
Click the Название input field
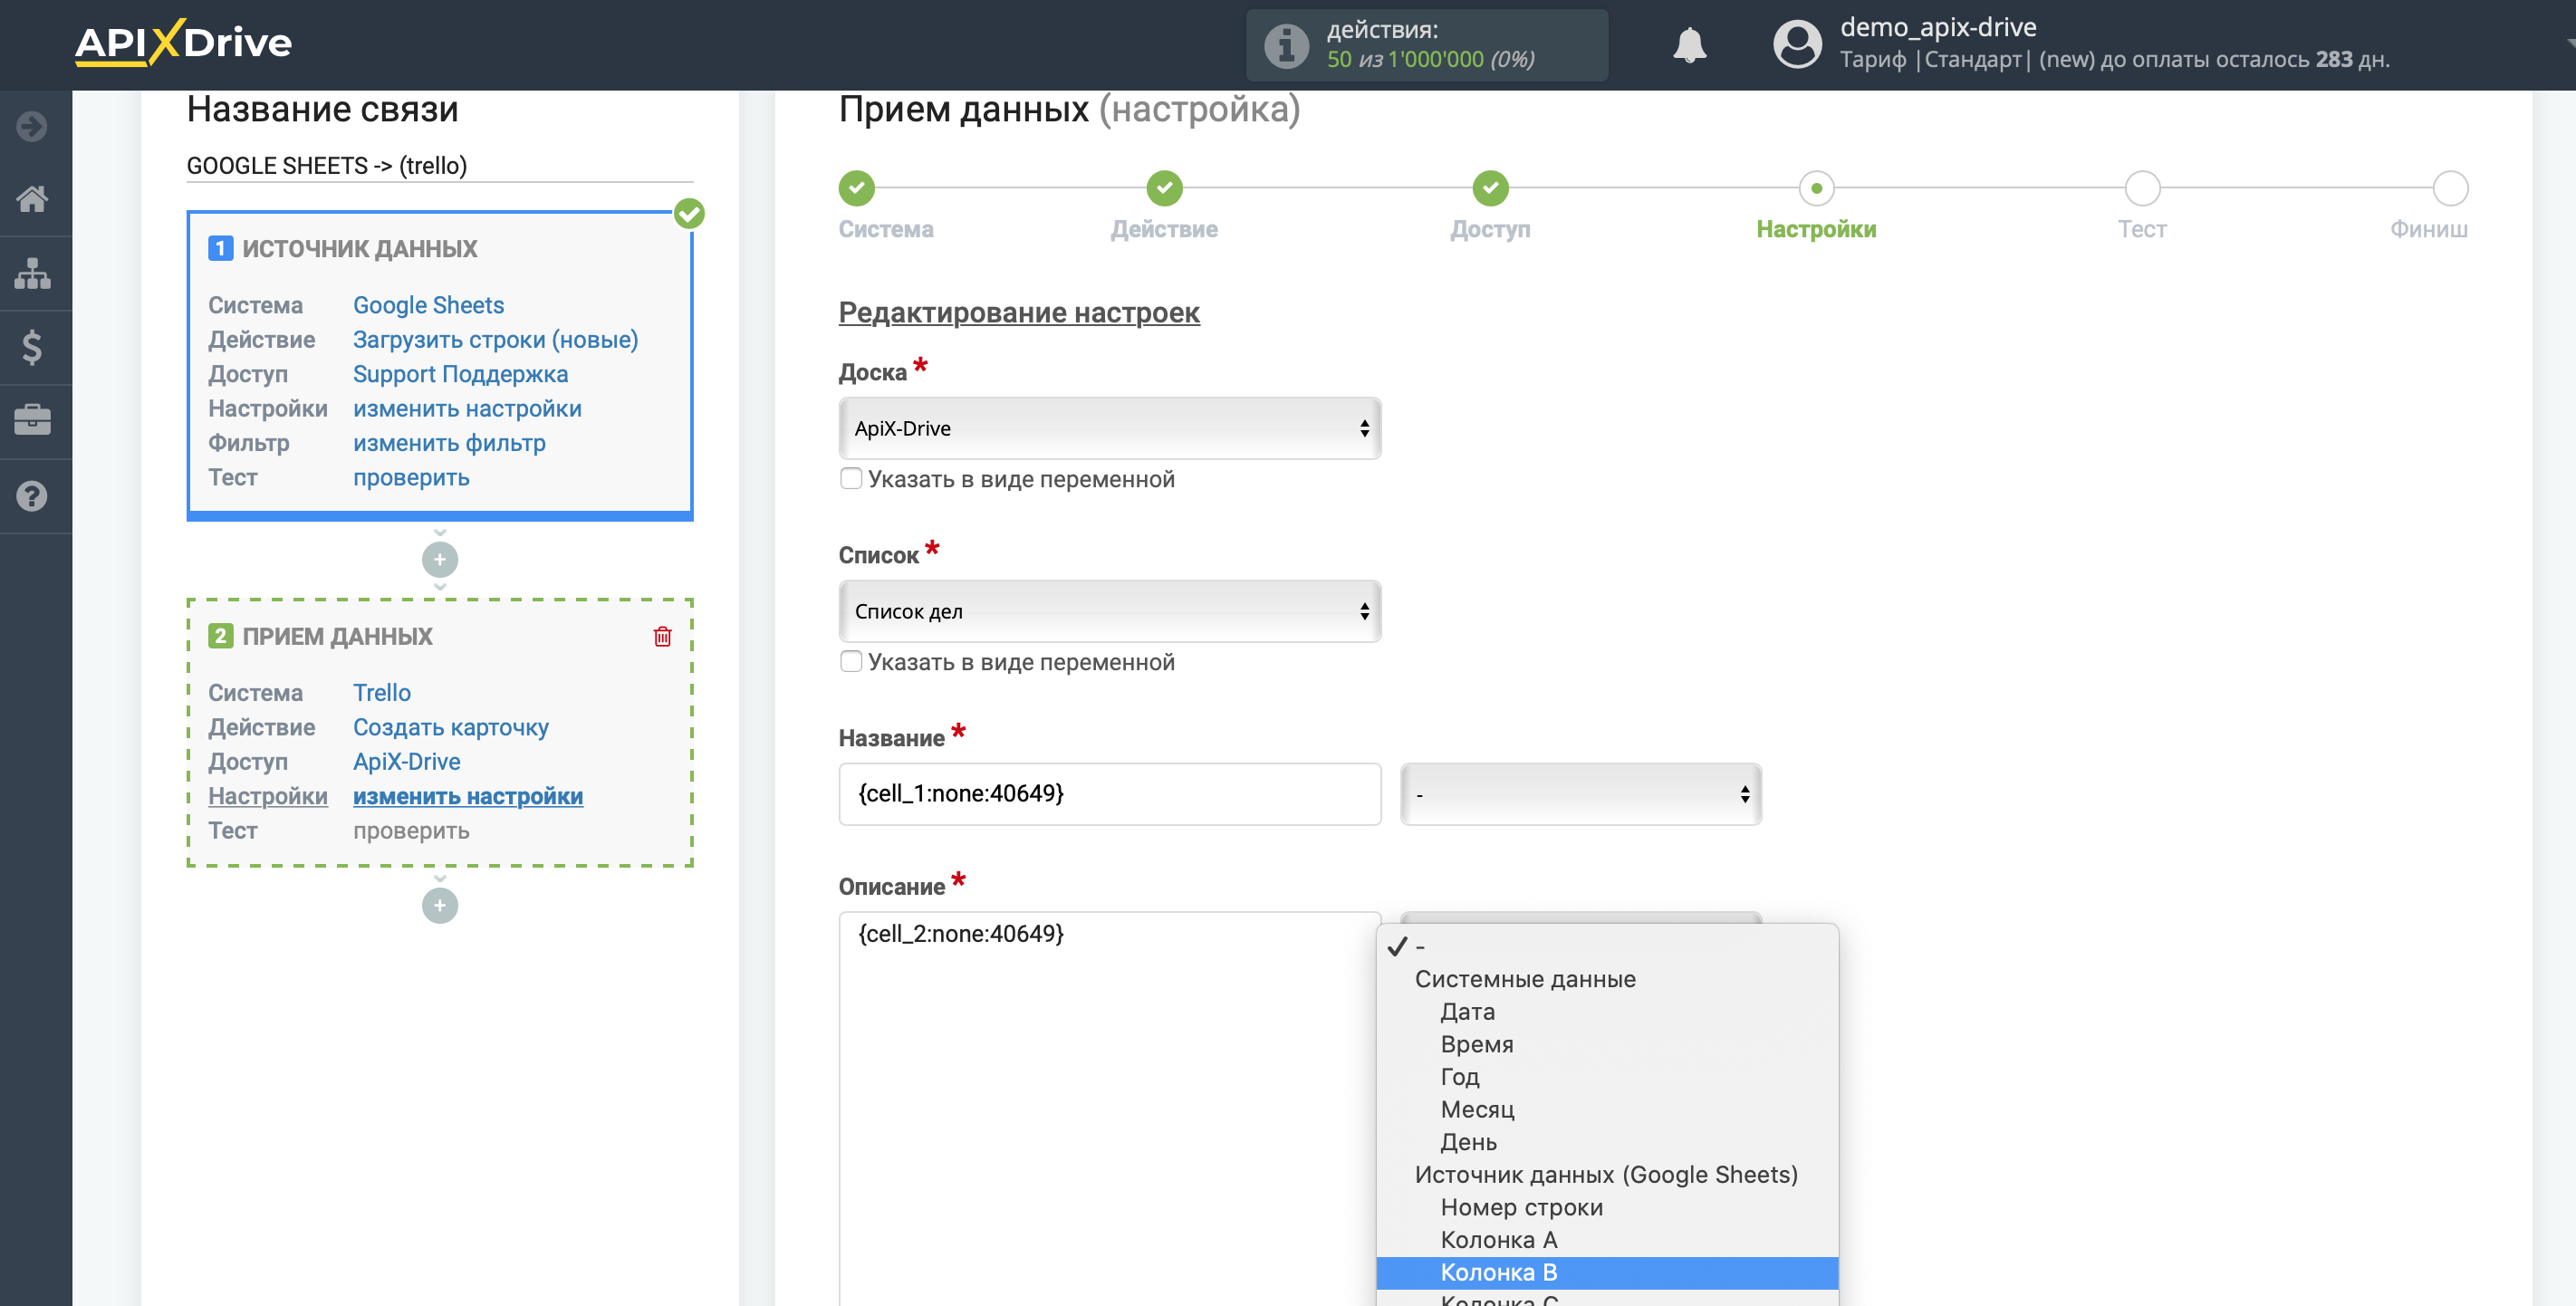[x=1110, y=794]
